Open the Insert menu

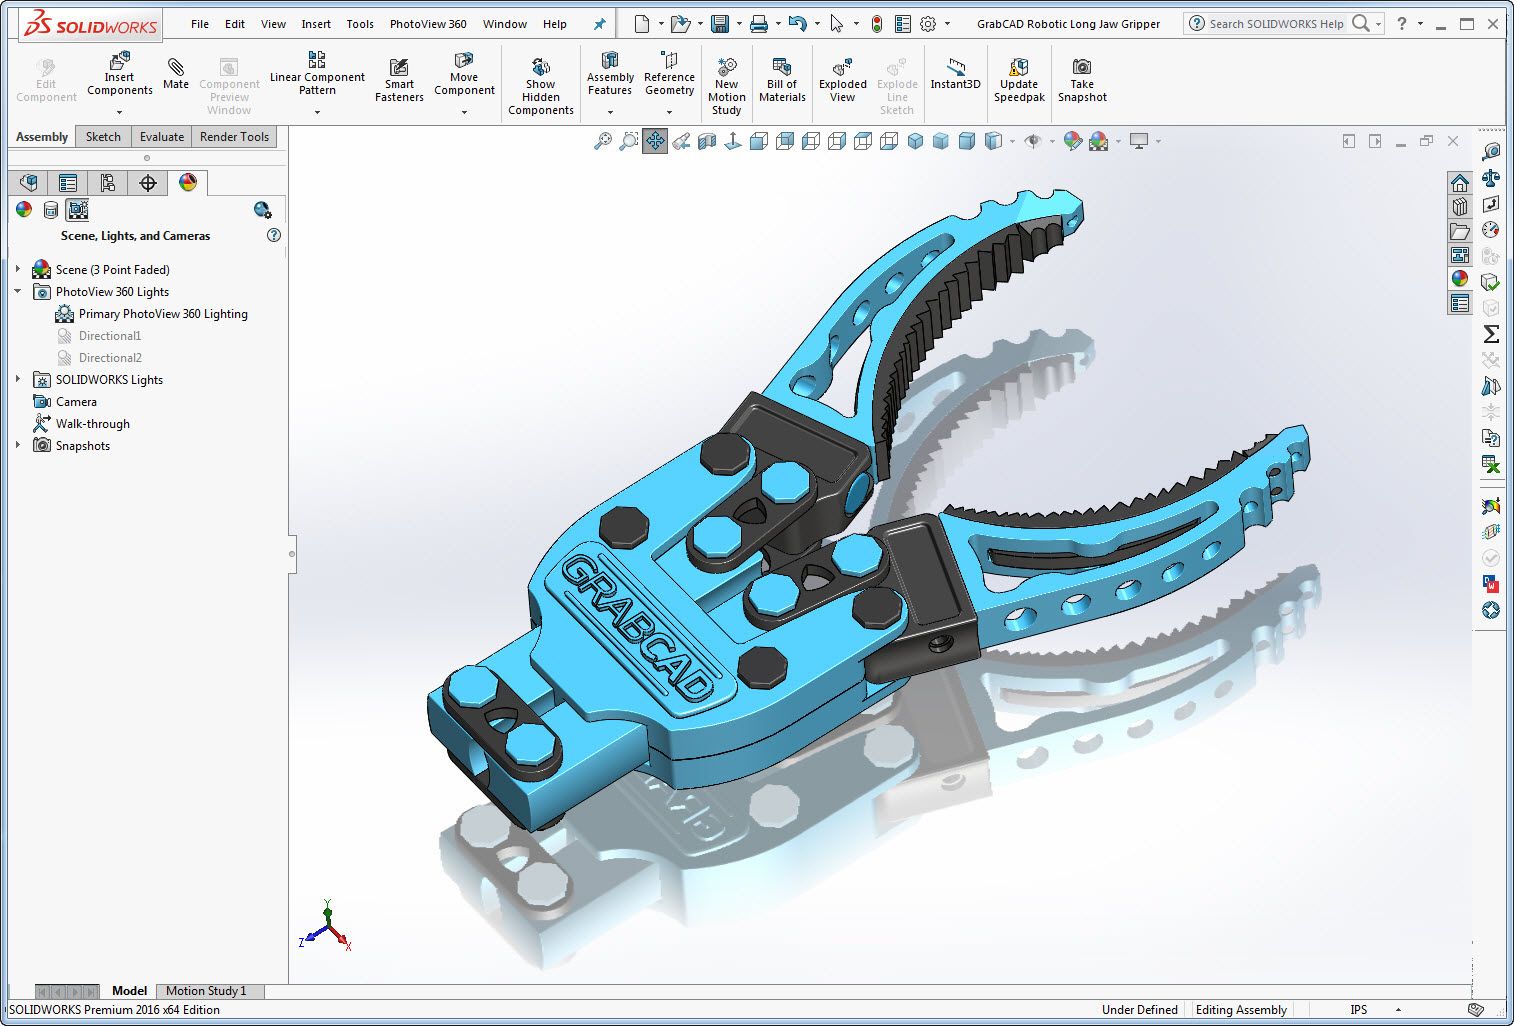(x=316, y=24)
